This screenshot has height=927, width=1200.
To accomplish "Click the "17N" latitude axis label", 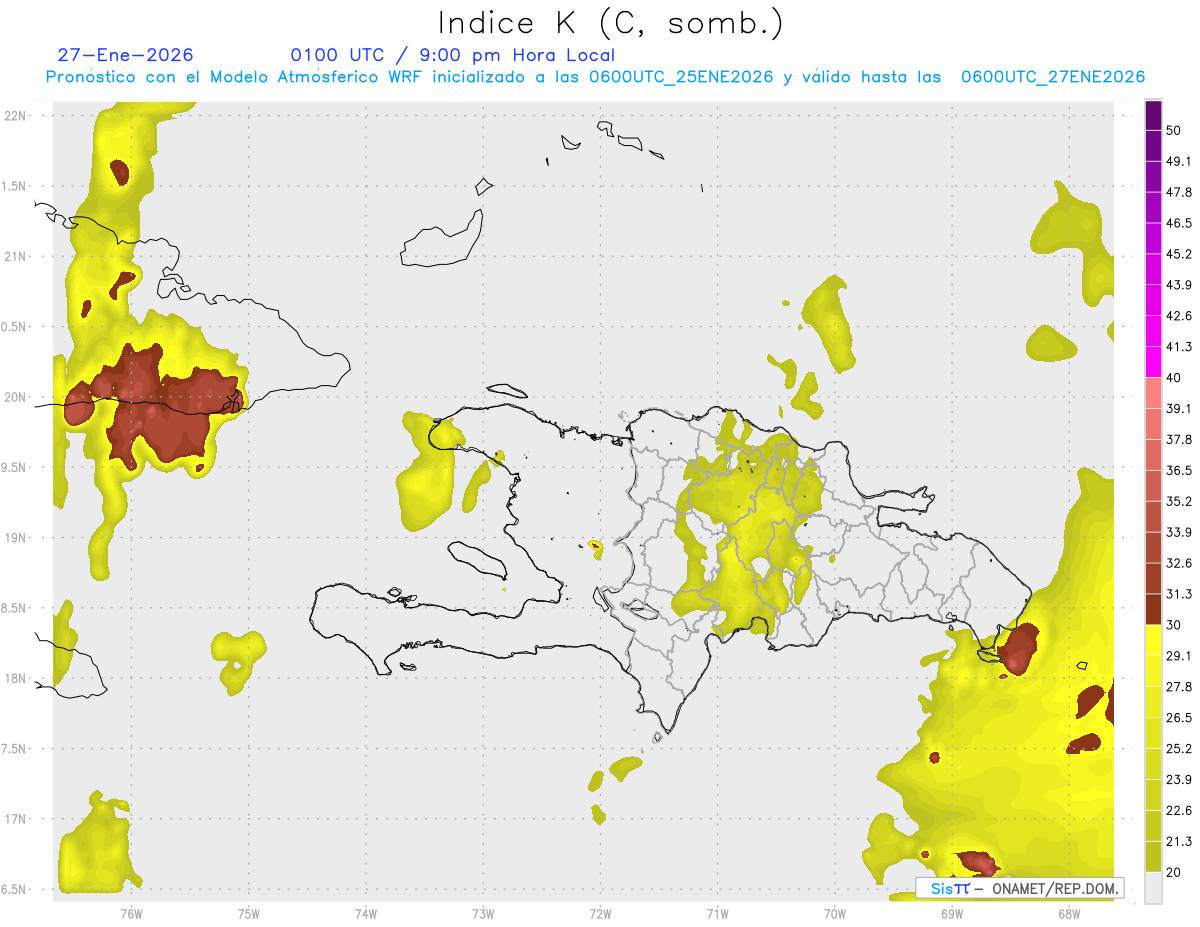I will [15, 819].
